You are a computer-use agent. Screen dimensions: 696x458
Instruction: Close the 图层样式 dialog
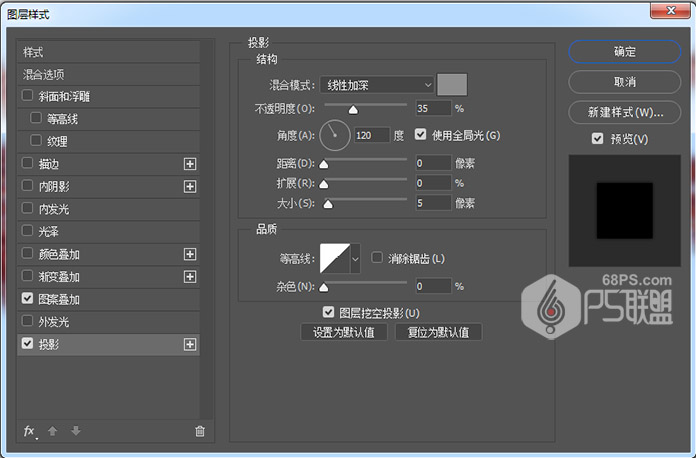[671, 11]
